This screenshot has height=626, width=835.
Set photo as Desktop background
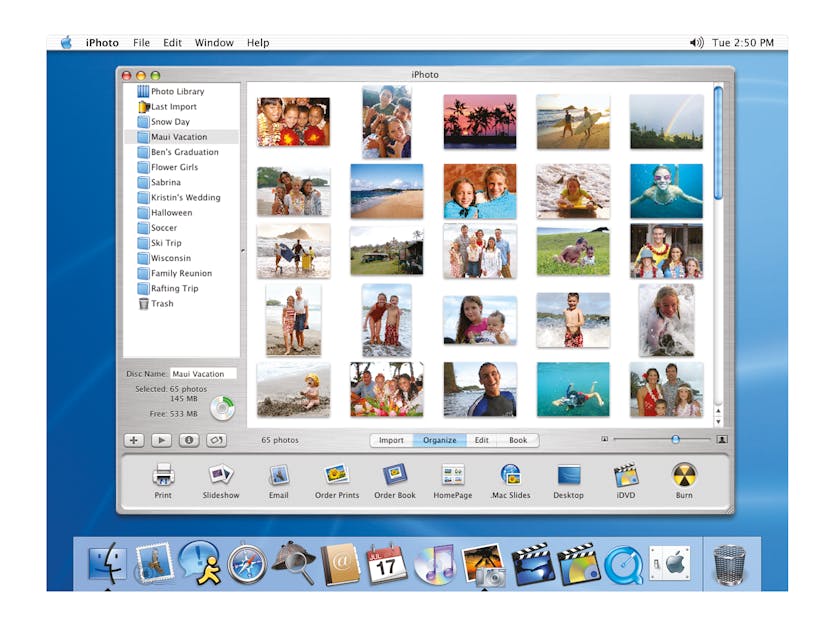coord(568,475)
